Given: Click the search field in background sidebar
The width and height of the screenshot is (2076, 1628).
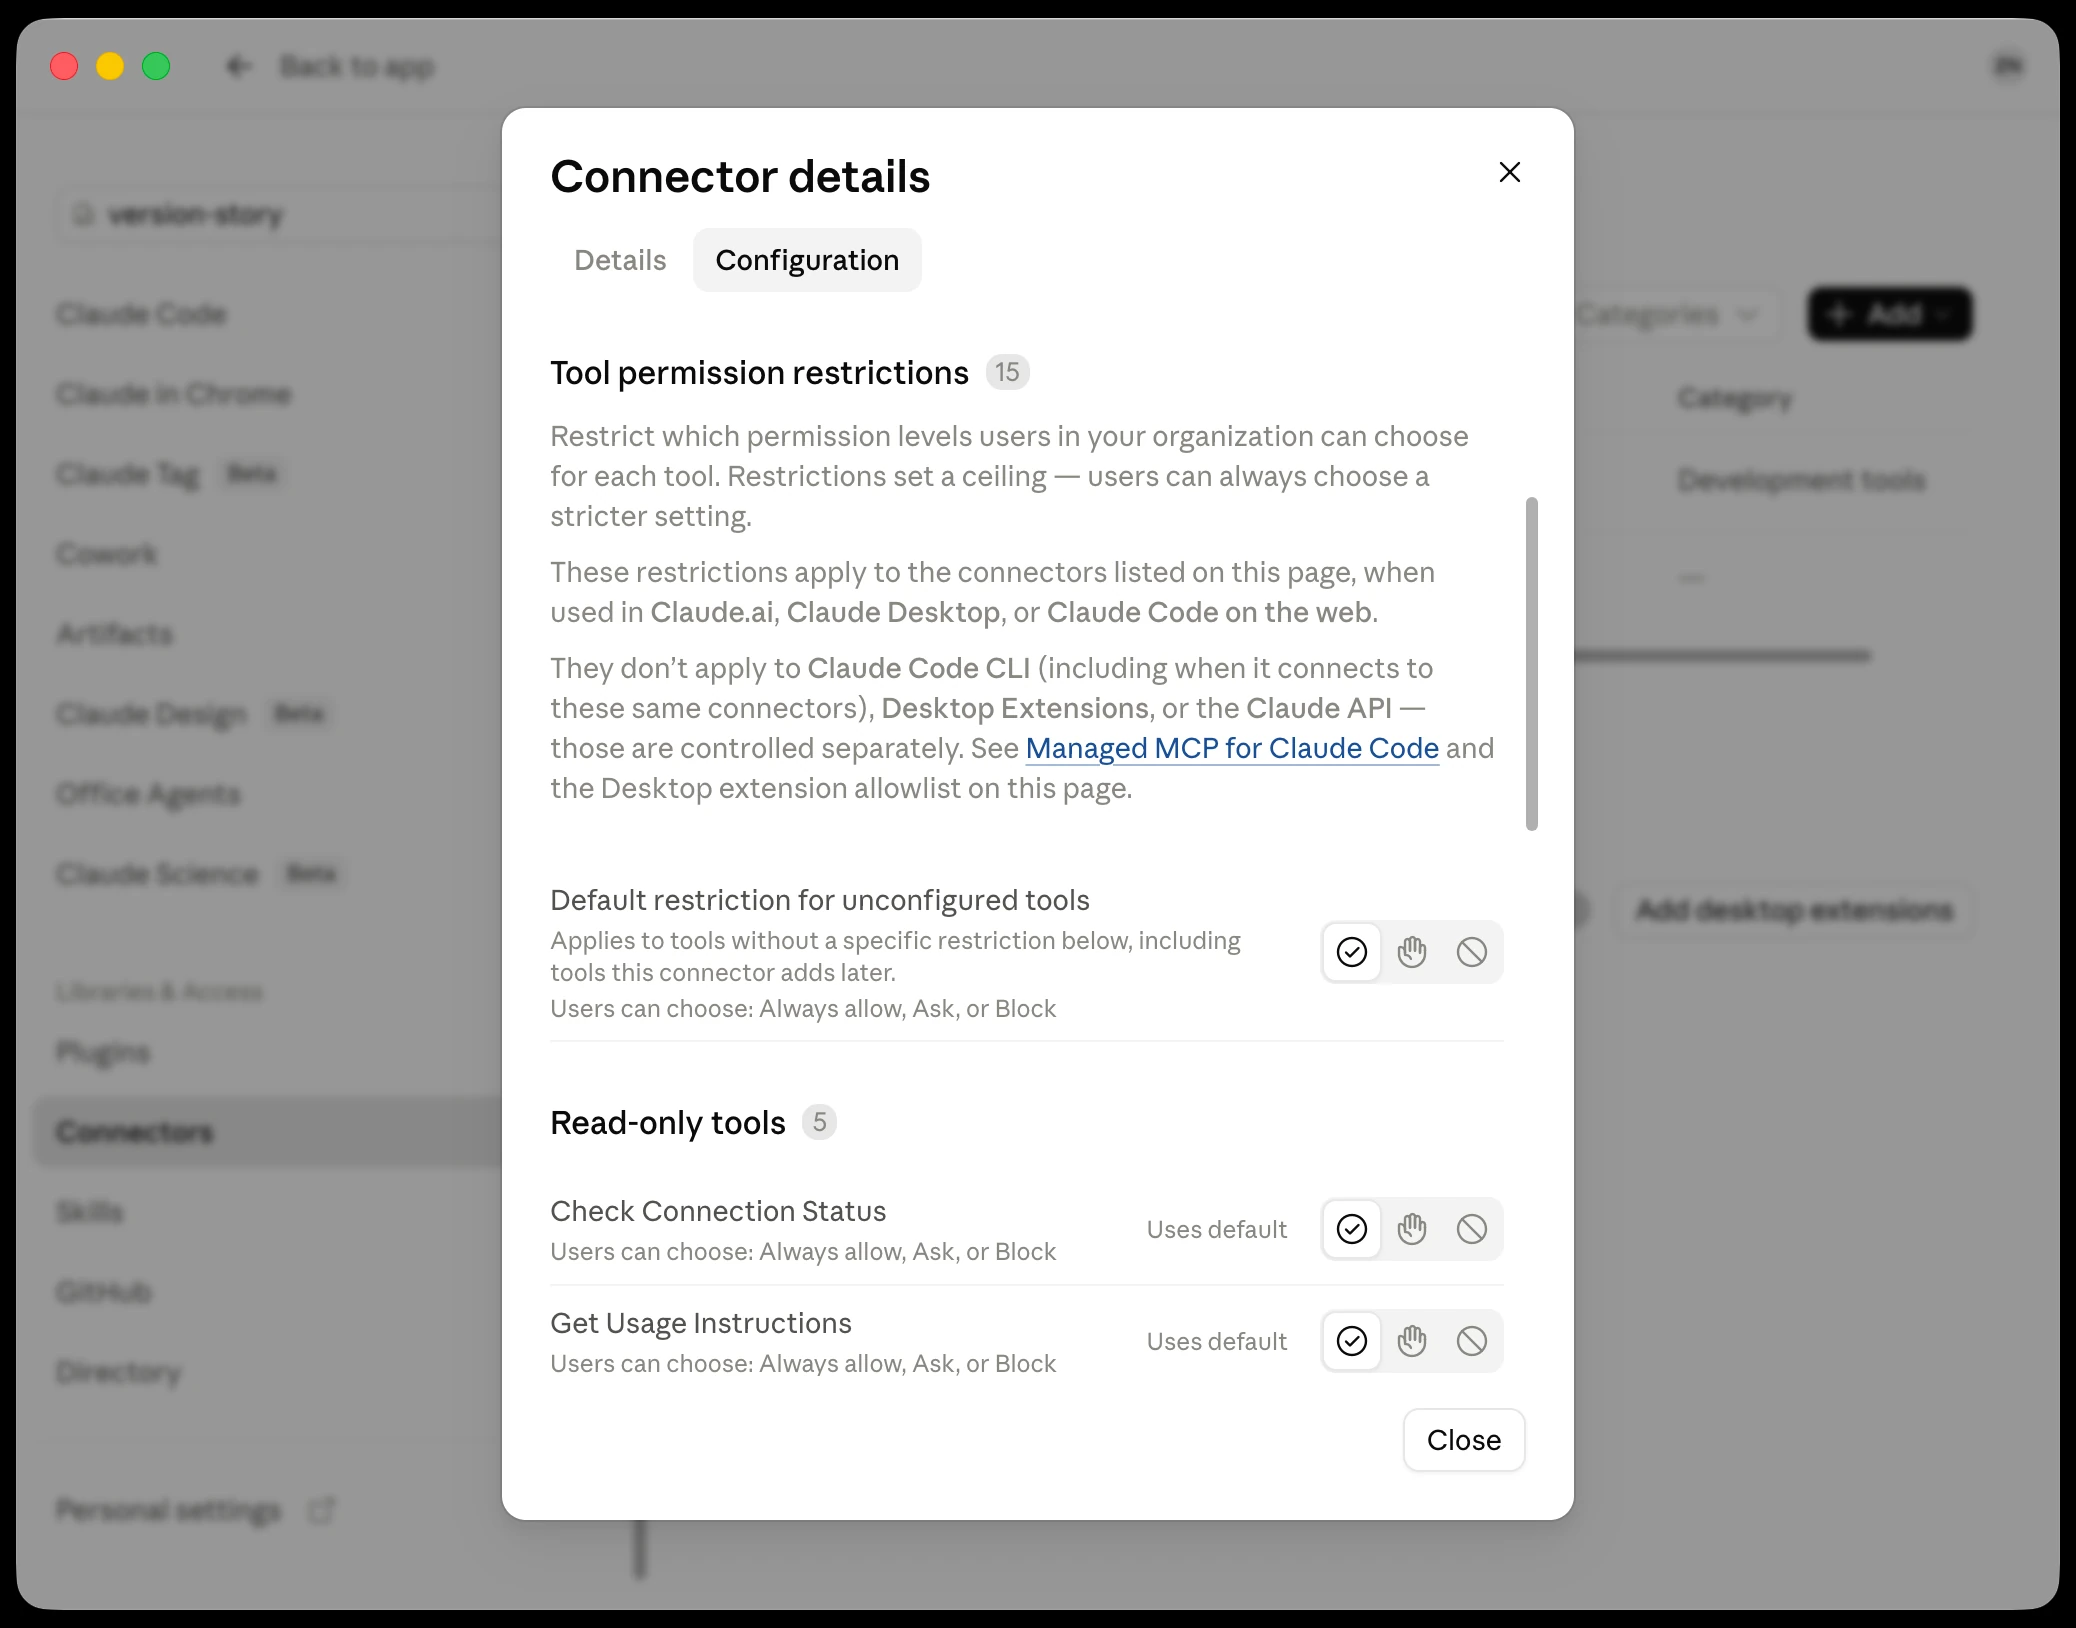Looking at the screenshot, I should [280, 214].
